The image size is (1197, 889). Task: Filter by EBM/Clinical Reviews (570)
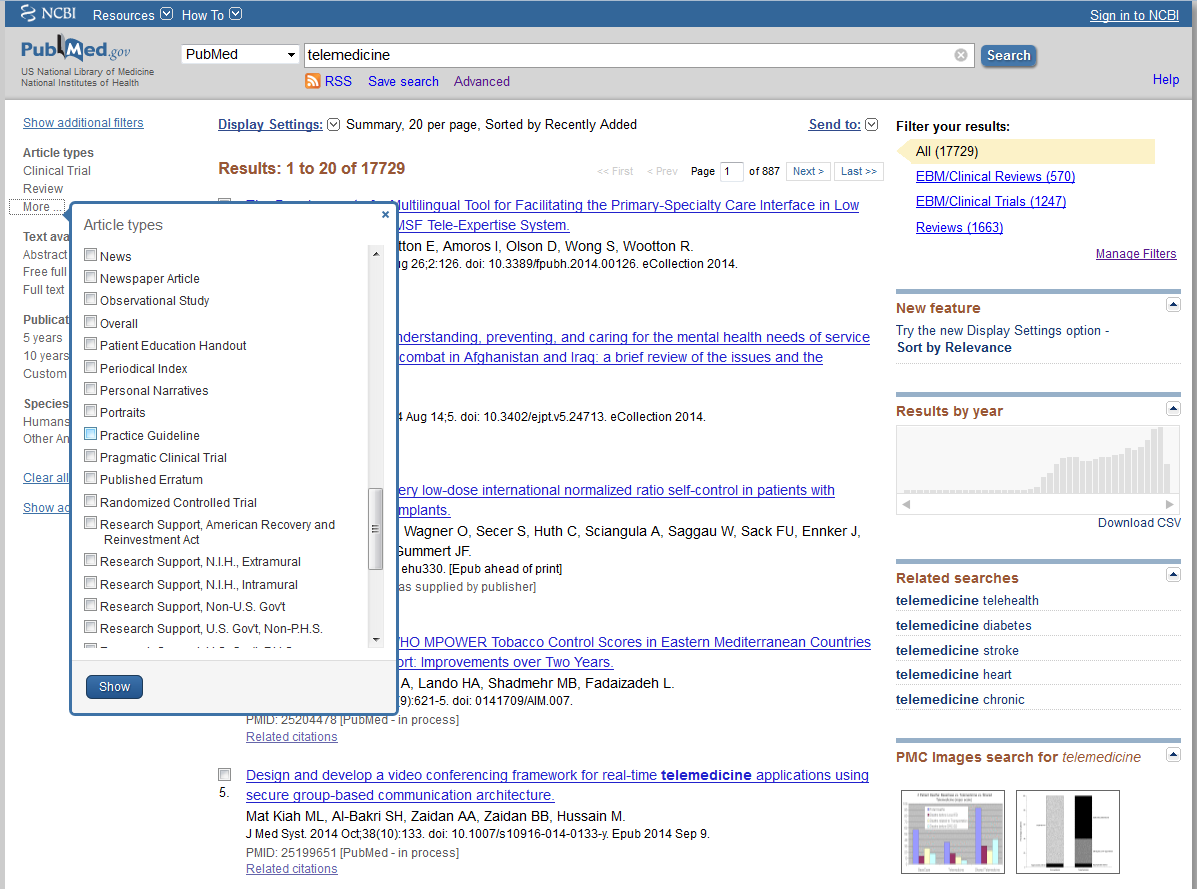[x=995, y=176]
